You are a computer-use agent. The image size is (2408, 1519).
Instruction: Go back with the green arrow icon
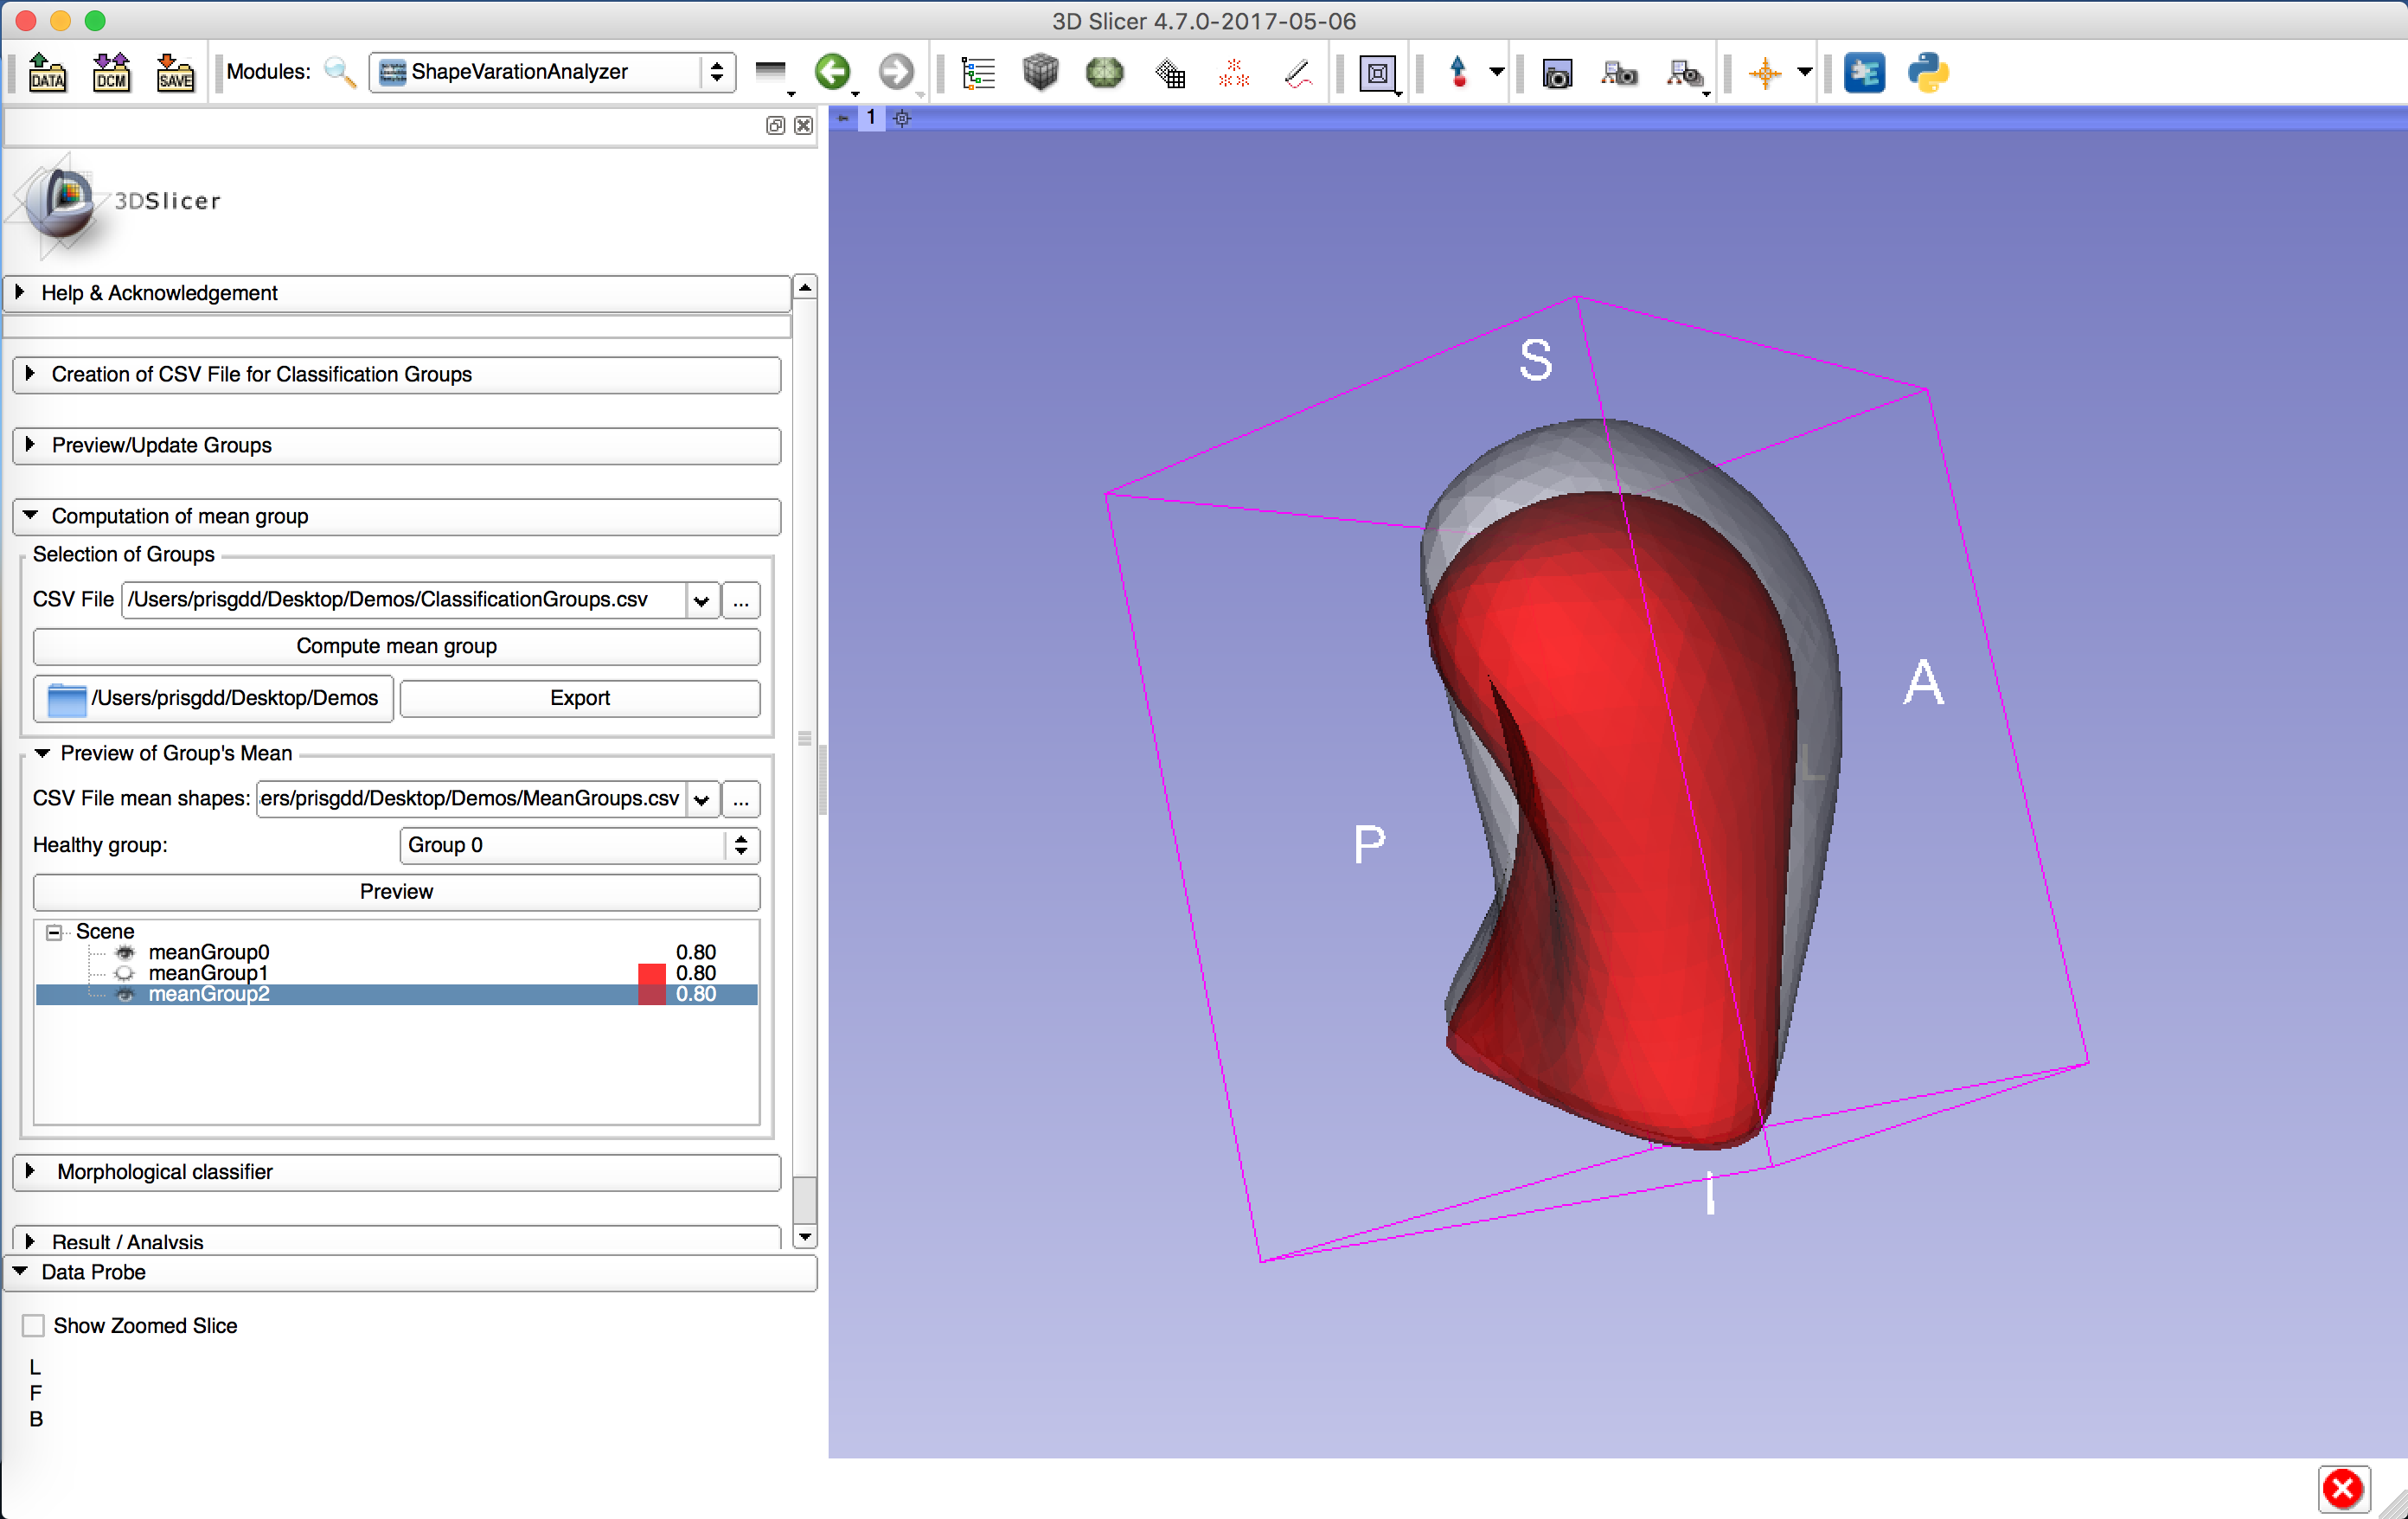click(832, 72)
